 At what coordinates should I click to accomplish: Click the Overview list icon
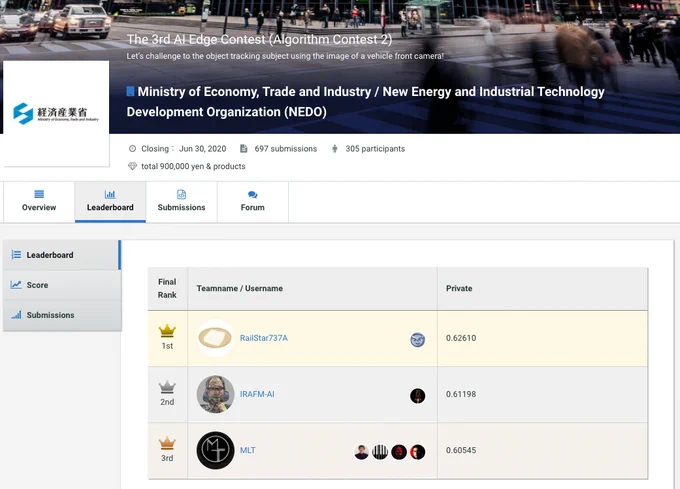click(x=39, y=194)
